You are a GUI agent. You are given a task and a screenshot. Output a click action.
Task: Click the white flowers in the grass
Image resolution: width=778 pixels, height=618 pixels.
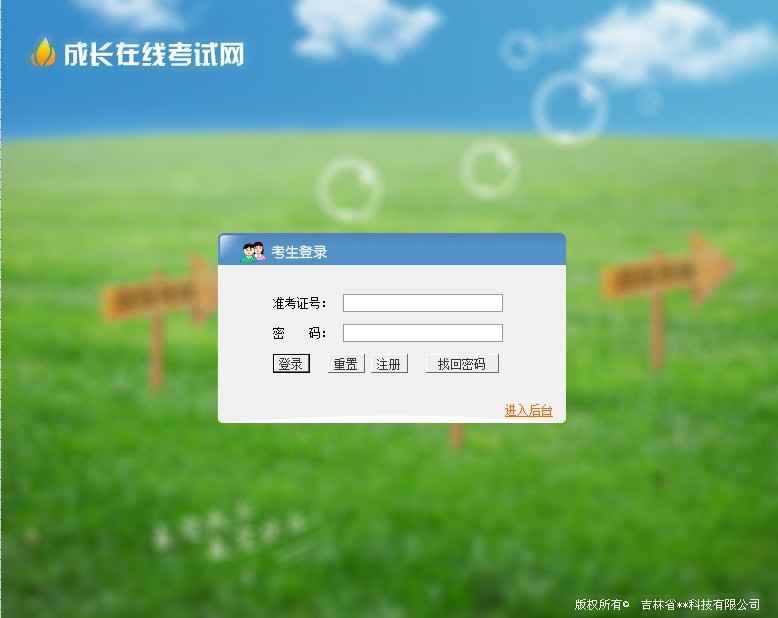click(228, 533)
